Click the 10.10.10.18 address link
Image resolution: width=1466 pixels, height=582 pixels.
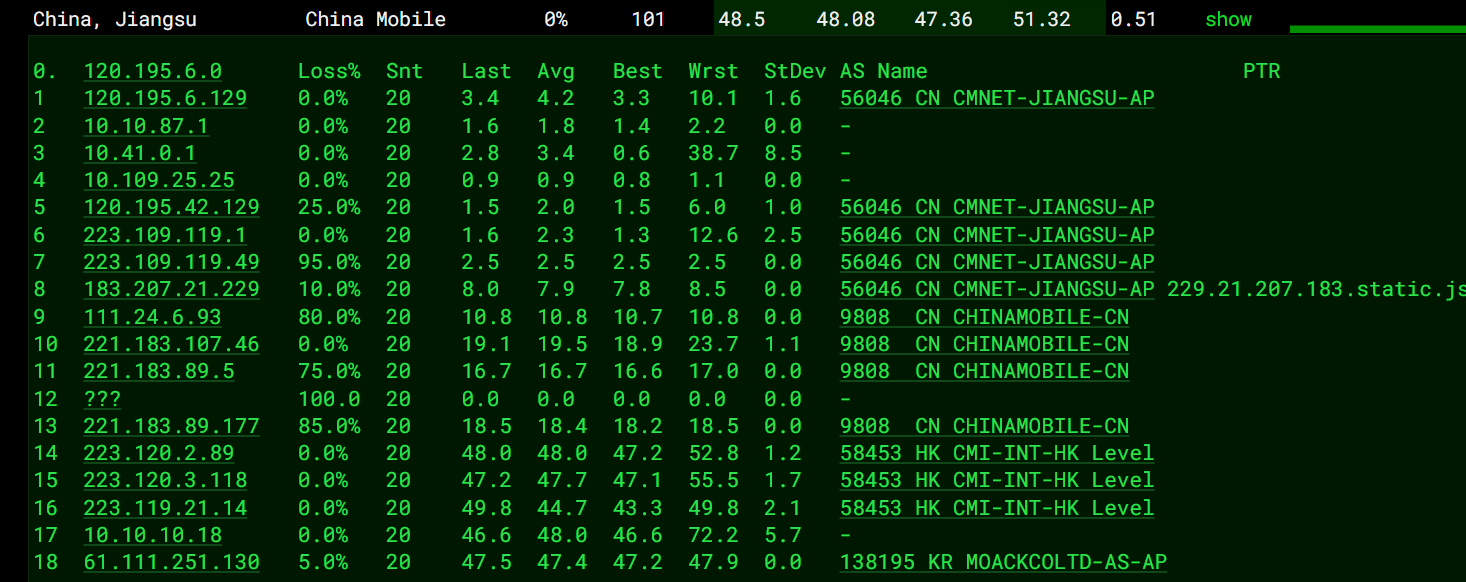[153, 535]
